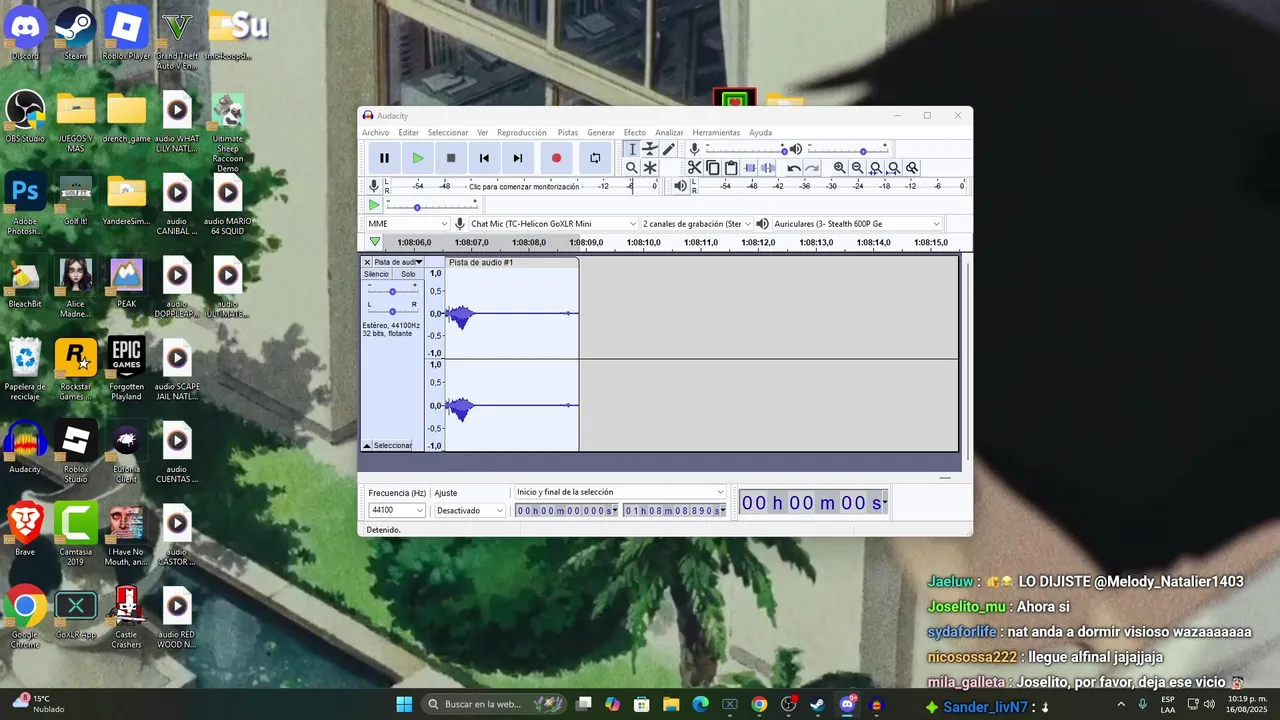The height and width of the screenshot is (720, 1280).
Task: Click the selection start time field
Action: [x=566, y=510]
